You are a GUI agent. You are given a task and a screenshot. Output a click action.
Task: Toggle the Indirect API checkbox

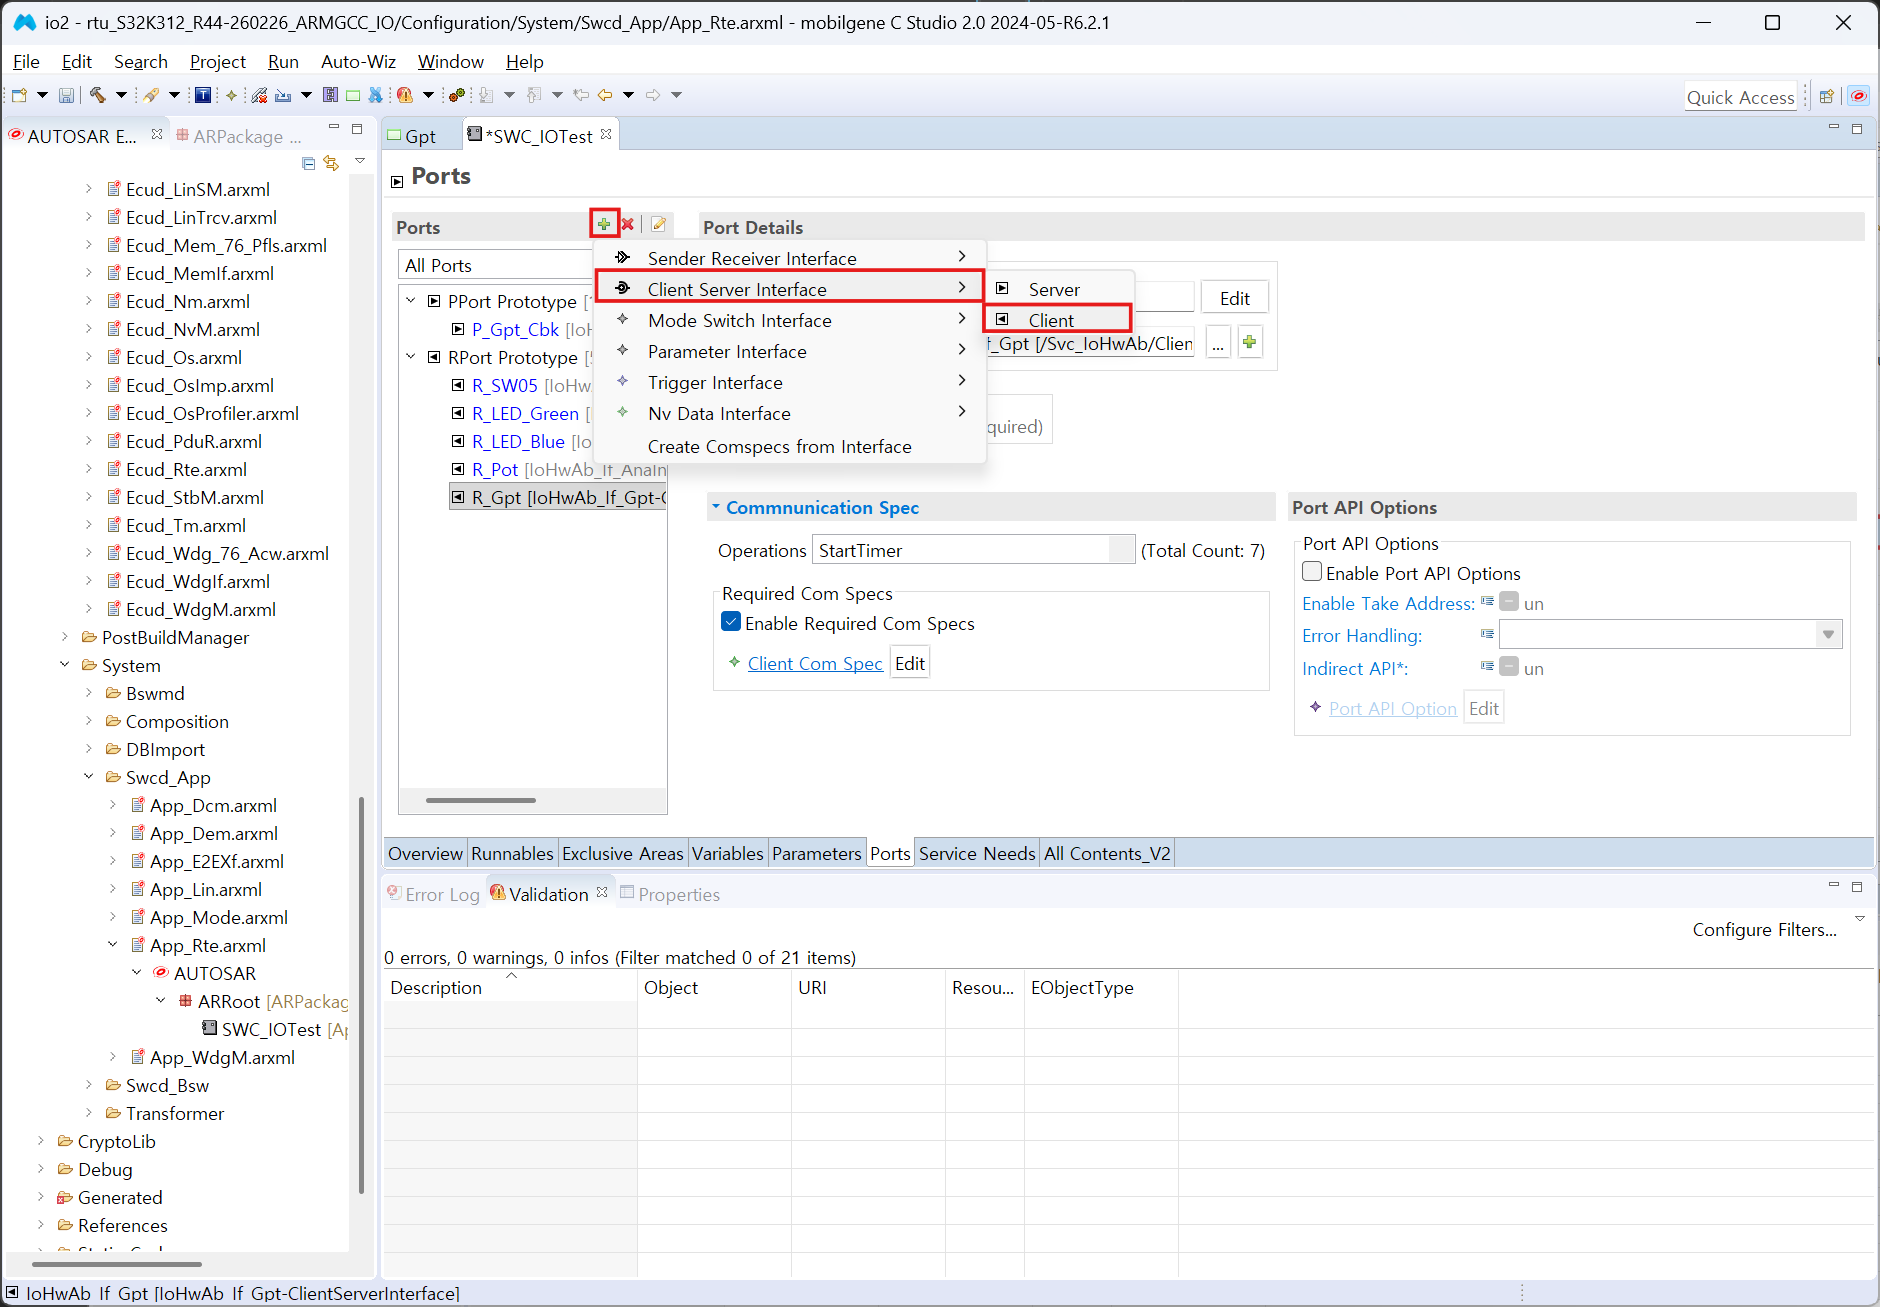coord(1509,667)
